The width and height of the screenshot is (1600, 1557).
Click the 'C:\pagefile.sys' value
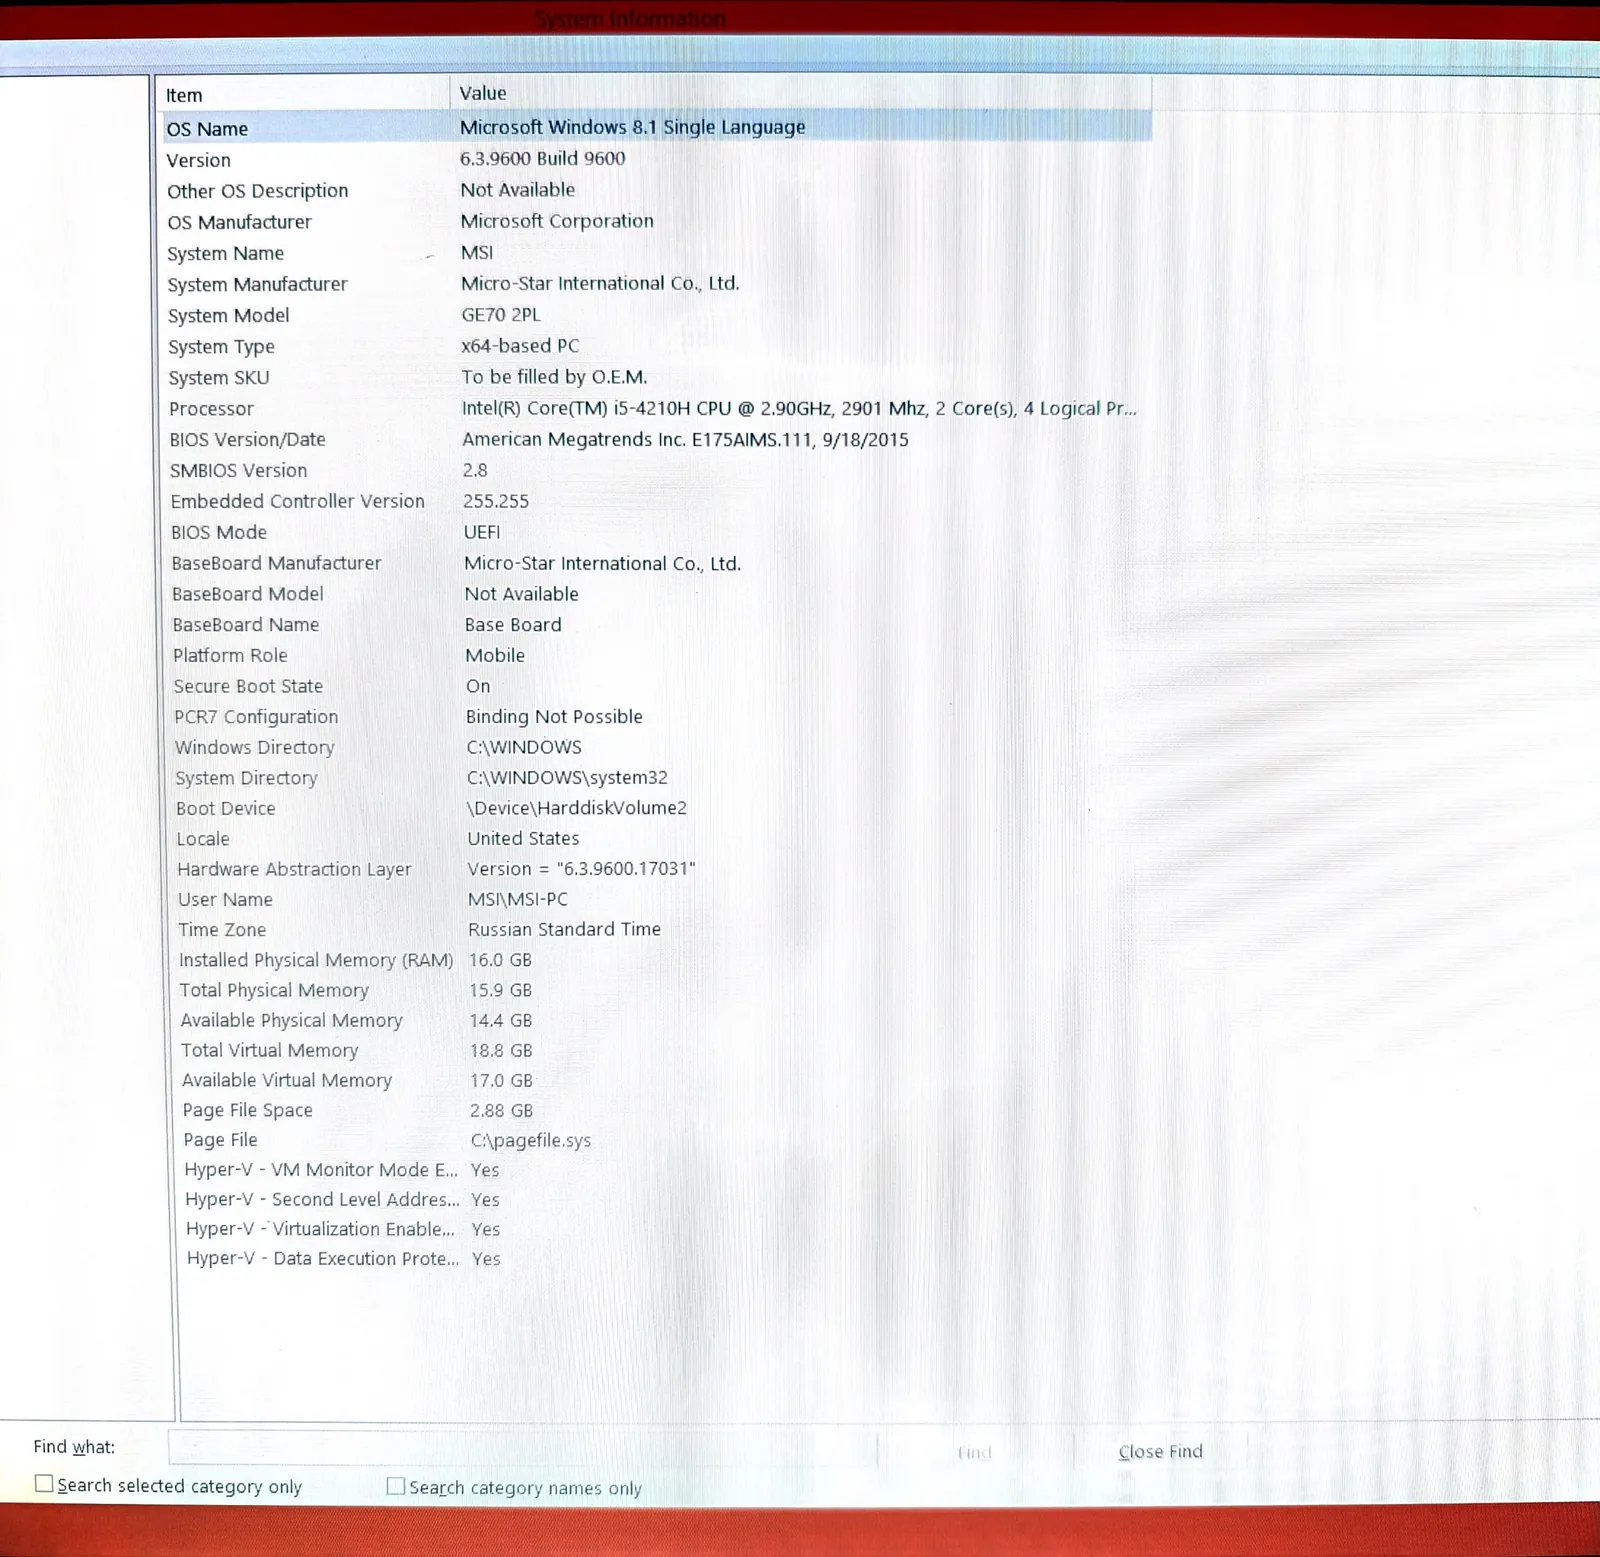click(530, 1140)
